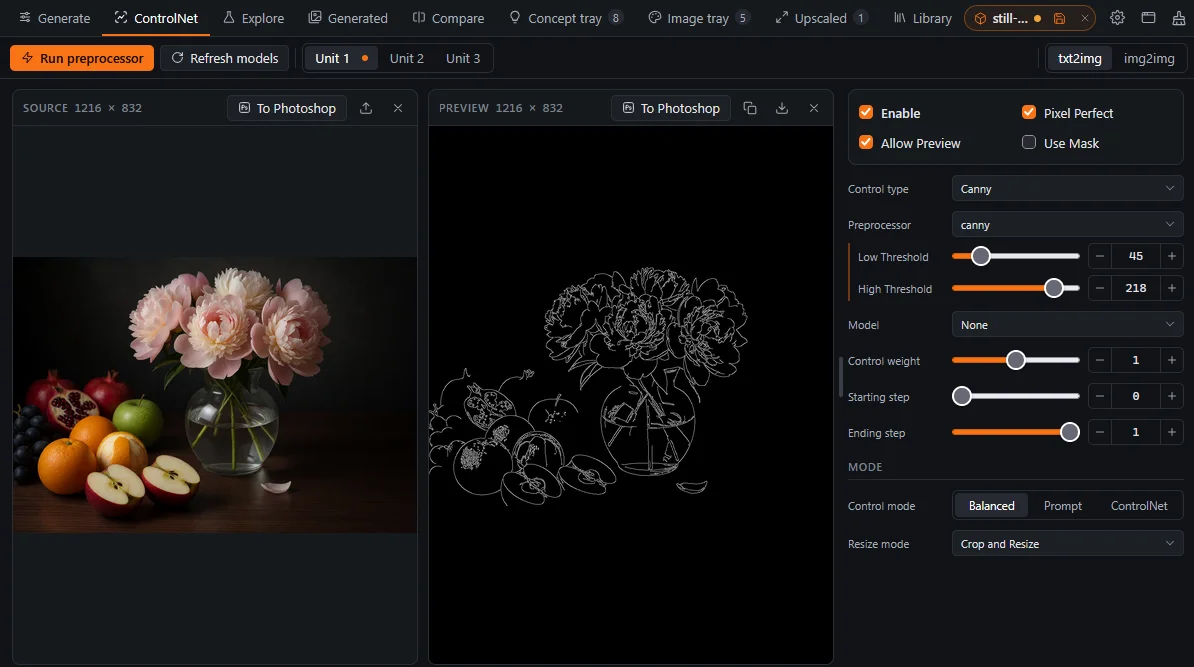1194x667 pixels.
Task: Increase Starting step with the plus button
Action: [x=1172, y=396]
